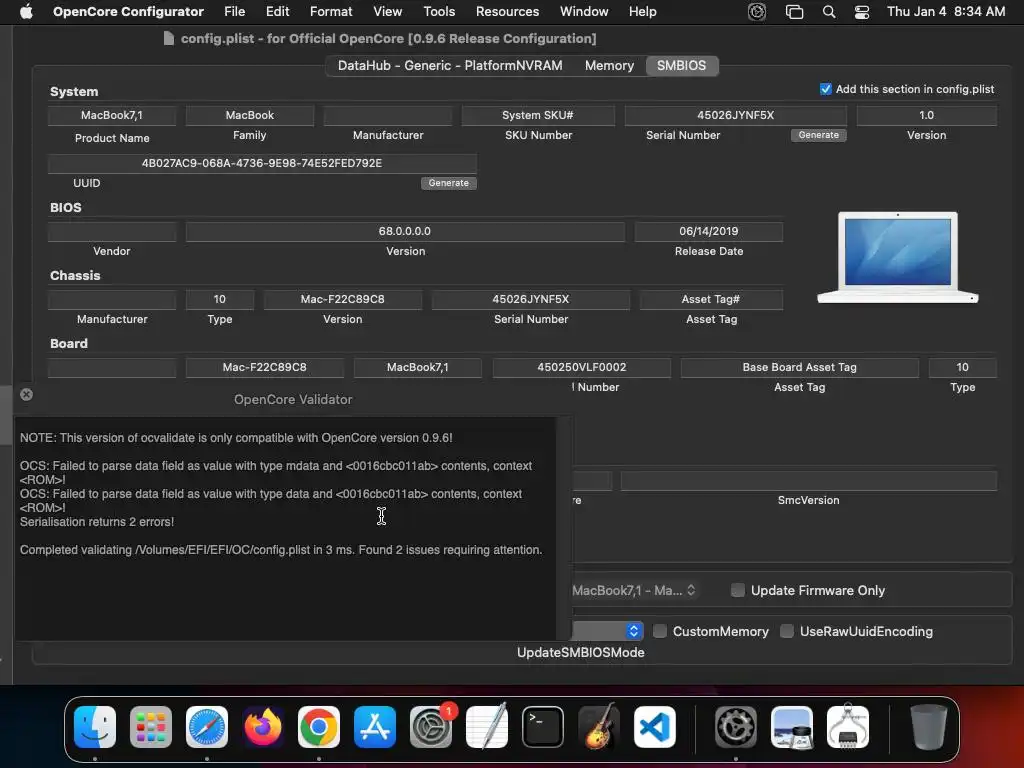Generate a new UUID
Viewport: 1024px width, 768px height.
click(x=449, y=184)
